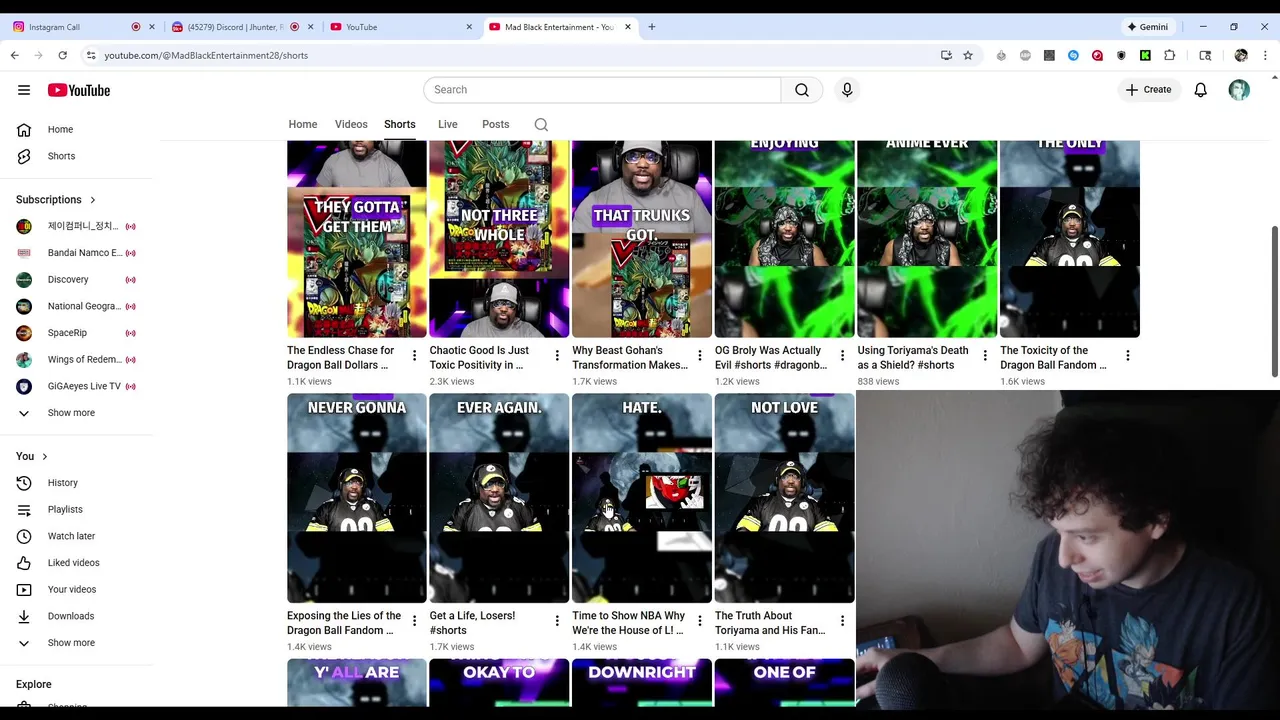The height and width of the screenshot is (720, 1280).
Task: Open the Chrome extensions puzzle icon
Action: click(1169, 56)
